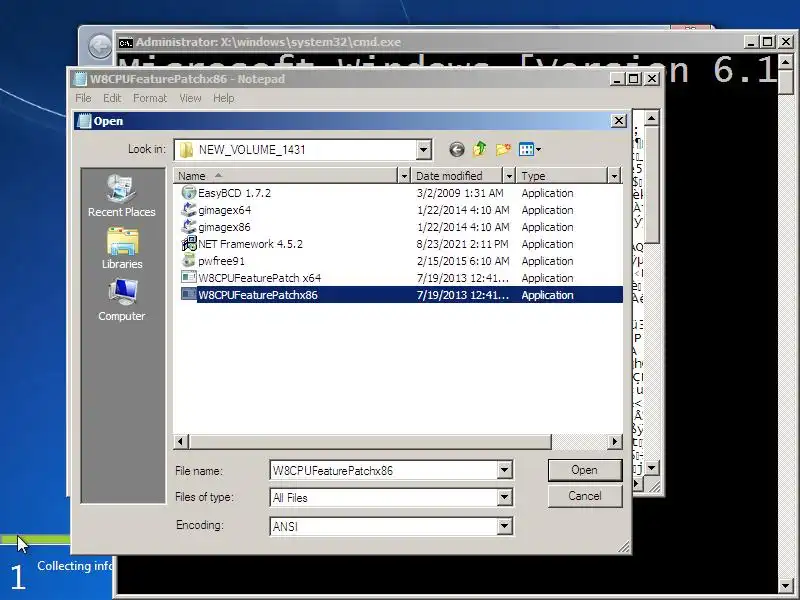Open the Notepad Edit menu
Viewport: 800px width, 600px height.
[112, 98]
